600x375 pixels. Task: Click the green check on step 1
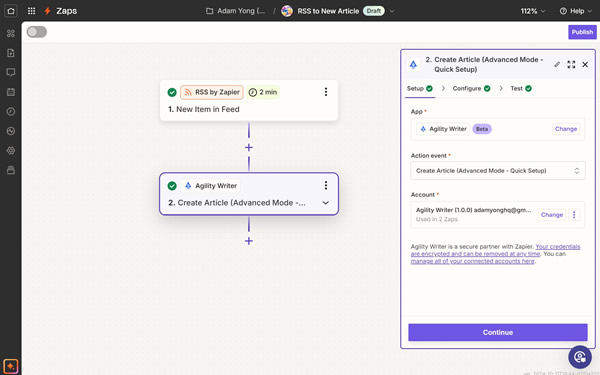(172, 92)
